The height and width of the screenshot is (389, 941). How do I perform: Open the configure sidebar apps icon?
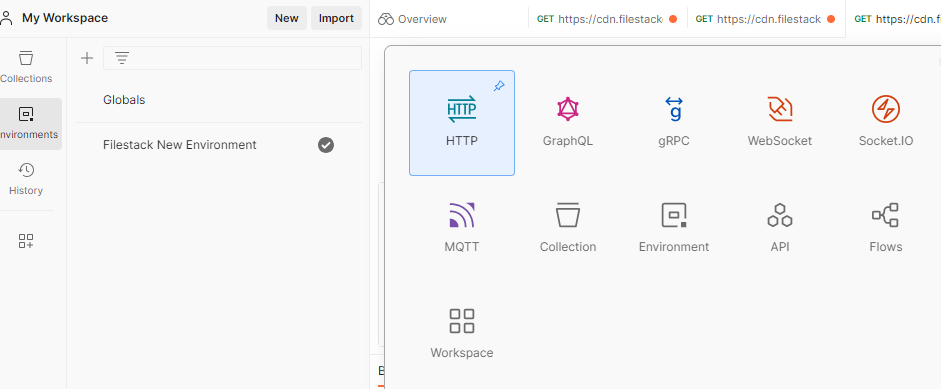pyautogui.click(x=26, y=241)
